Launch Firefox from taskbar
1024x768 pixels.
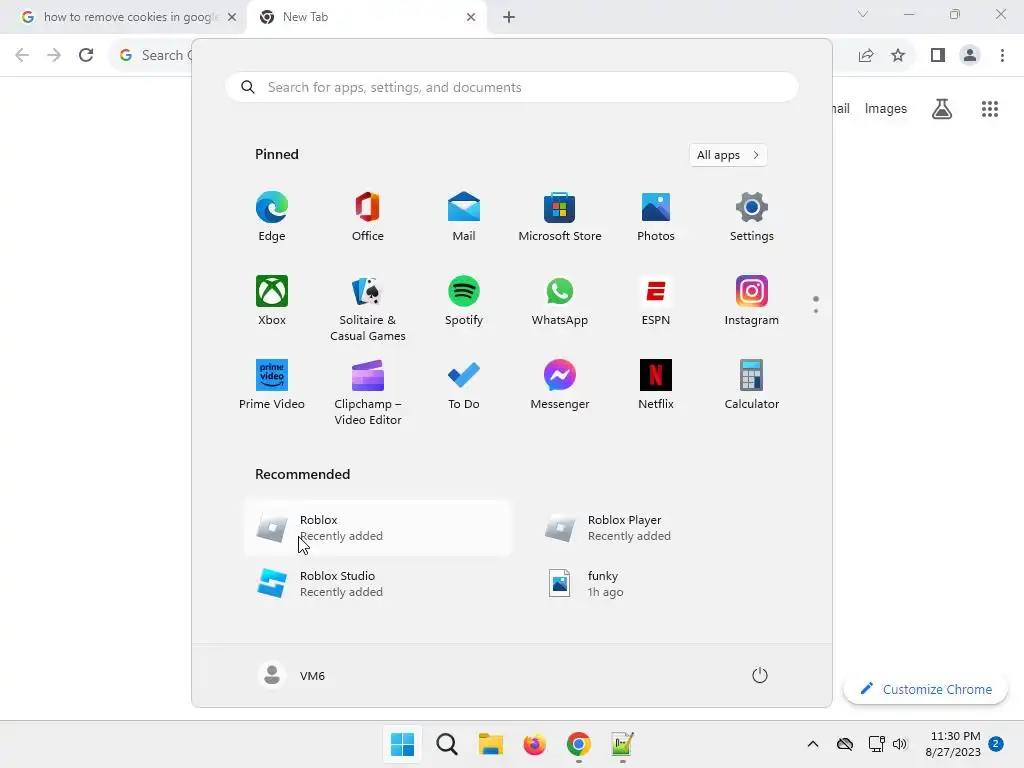pos(534,744)
